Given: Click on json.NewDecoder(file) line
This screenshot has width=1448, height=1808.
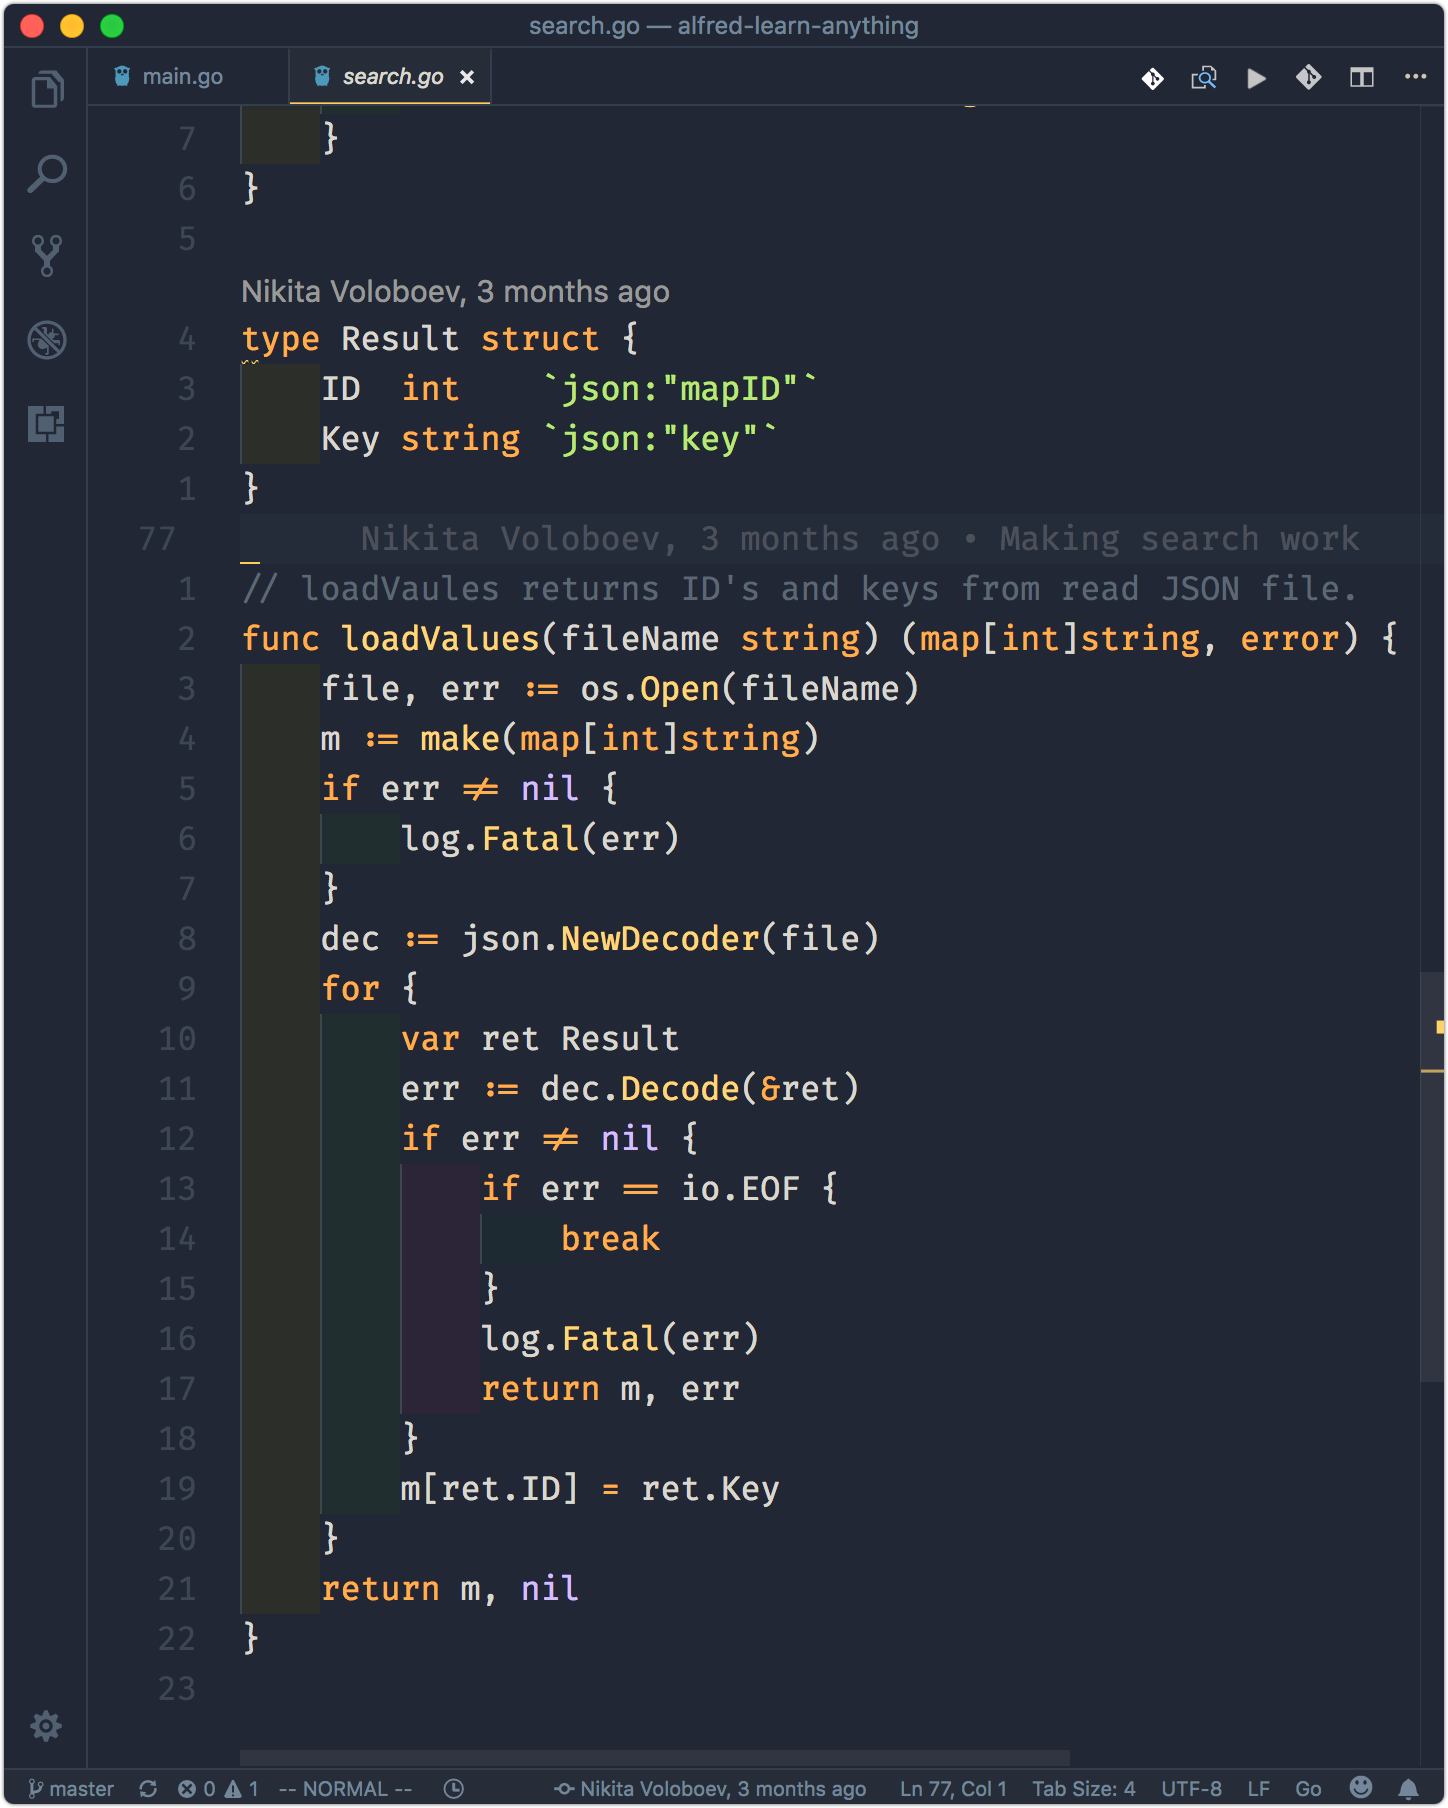Looking at the screenshot, I should [x=600, y=938].
